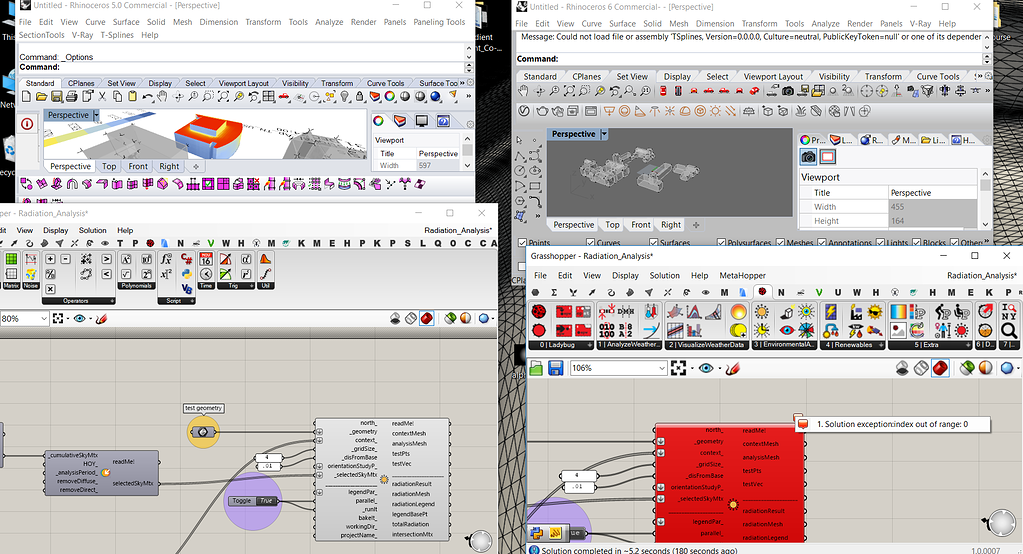Toggle the Meshes filter checkbox

point(780,243)
